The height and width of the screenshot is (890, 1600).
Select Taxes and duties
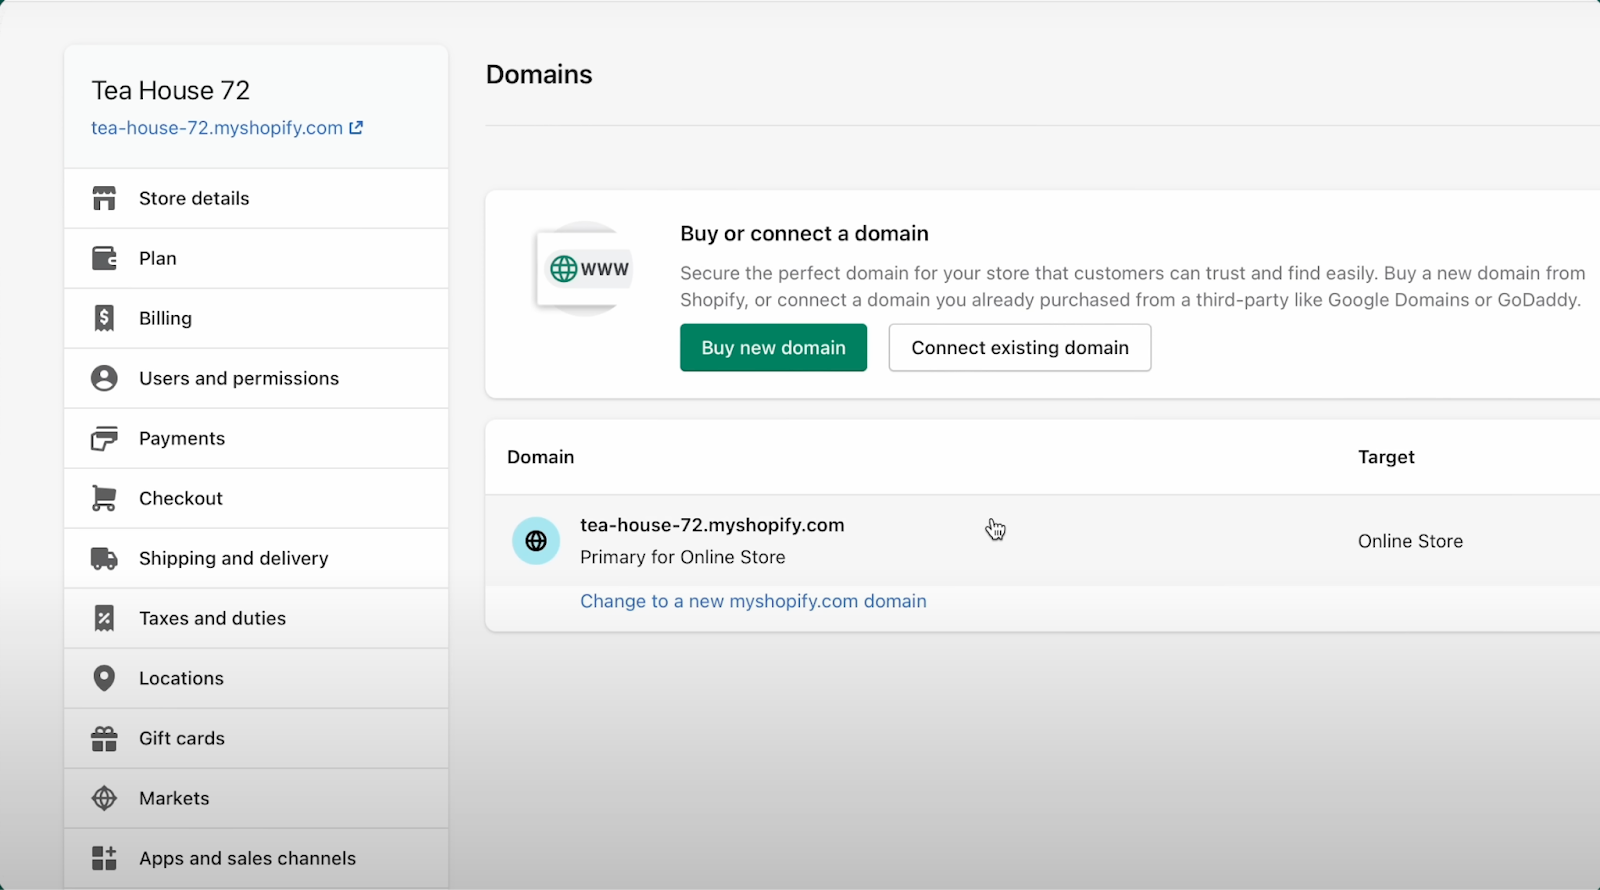tap(256, 618)
